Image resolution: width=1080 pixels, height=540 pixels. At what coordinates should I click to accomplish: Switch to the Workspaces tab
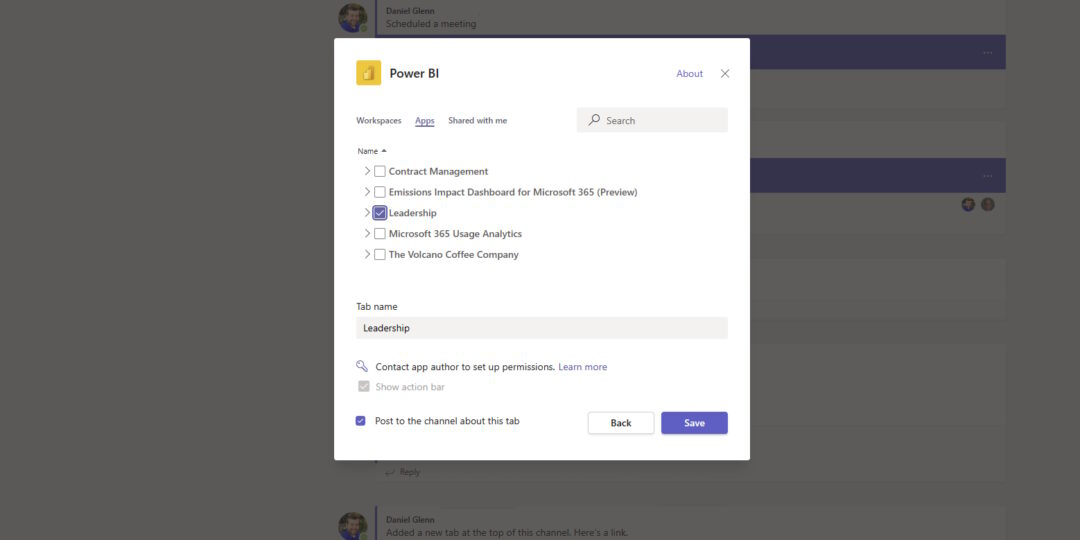378,121
